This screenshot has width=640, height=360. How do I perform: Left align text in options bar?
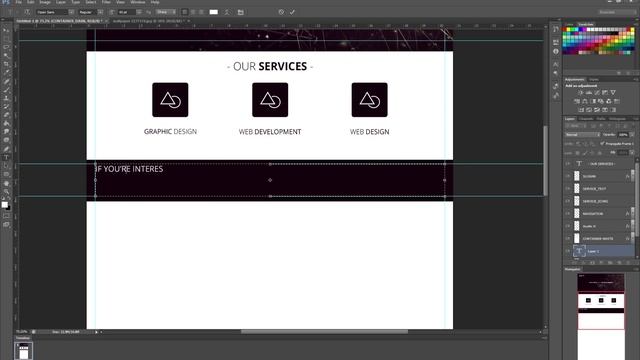[x=184, y=12]
